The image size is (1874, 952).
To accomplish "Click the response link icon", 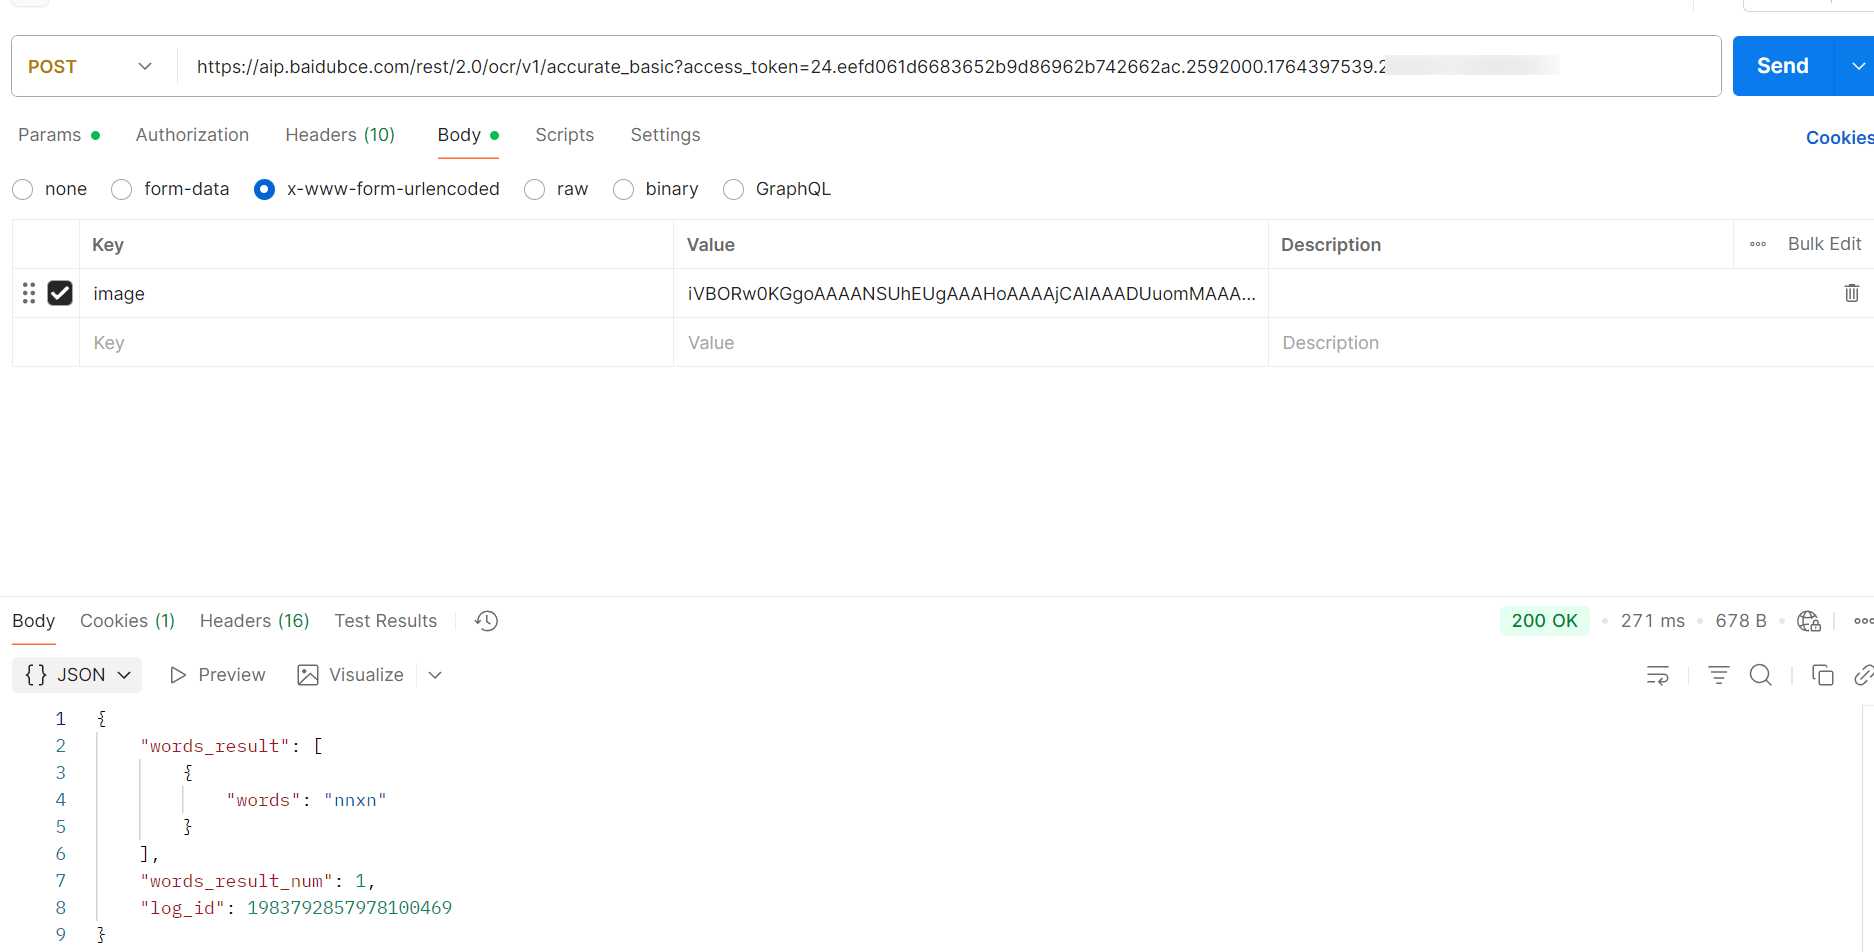I will click(x=1864, y=675).
